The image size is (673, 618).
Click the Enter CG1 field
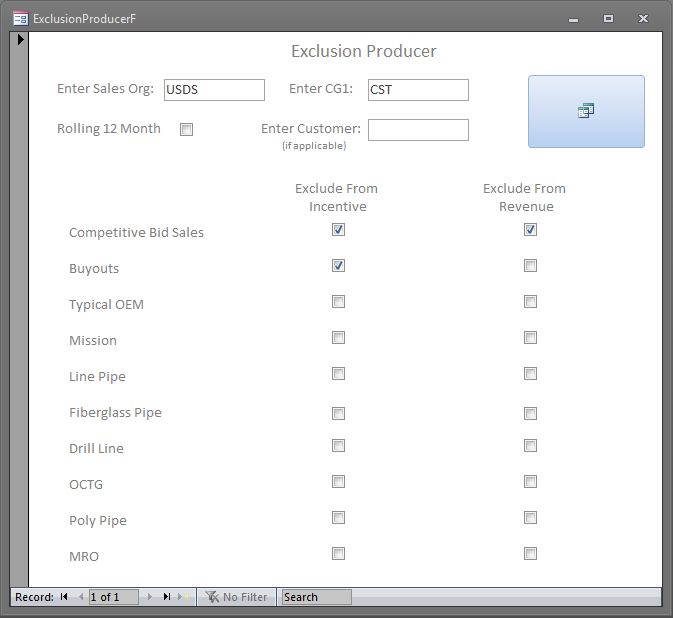coord(418,90)
